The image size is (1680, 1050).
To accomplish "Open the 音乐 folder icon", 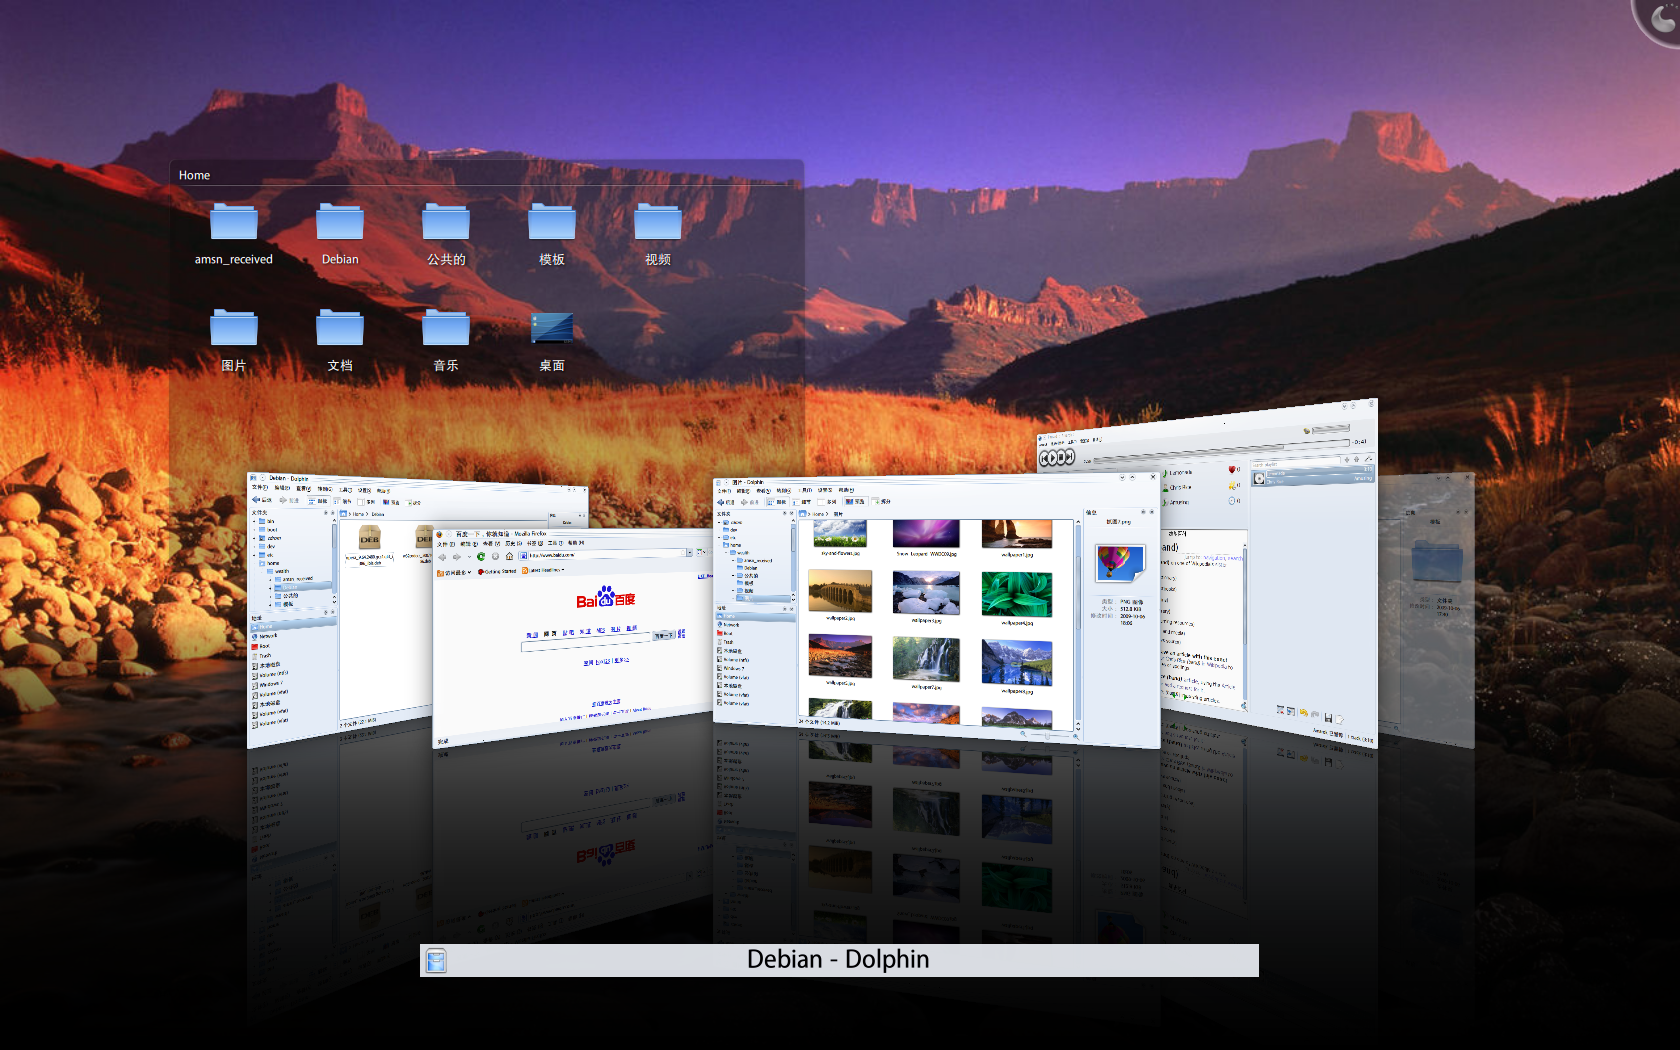I will (446, 340).
